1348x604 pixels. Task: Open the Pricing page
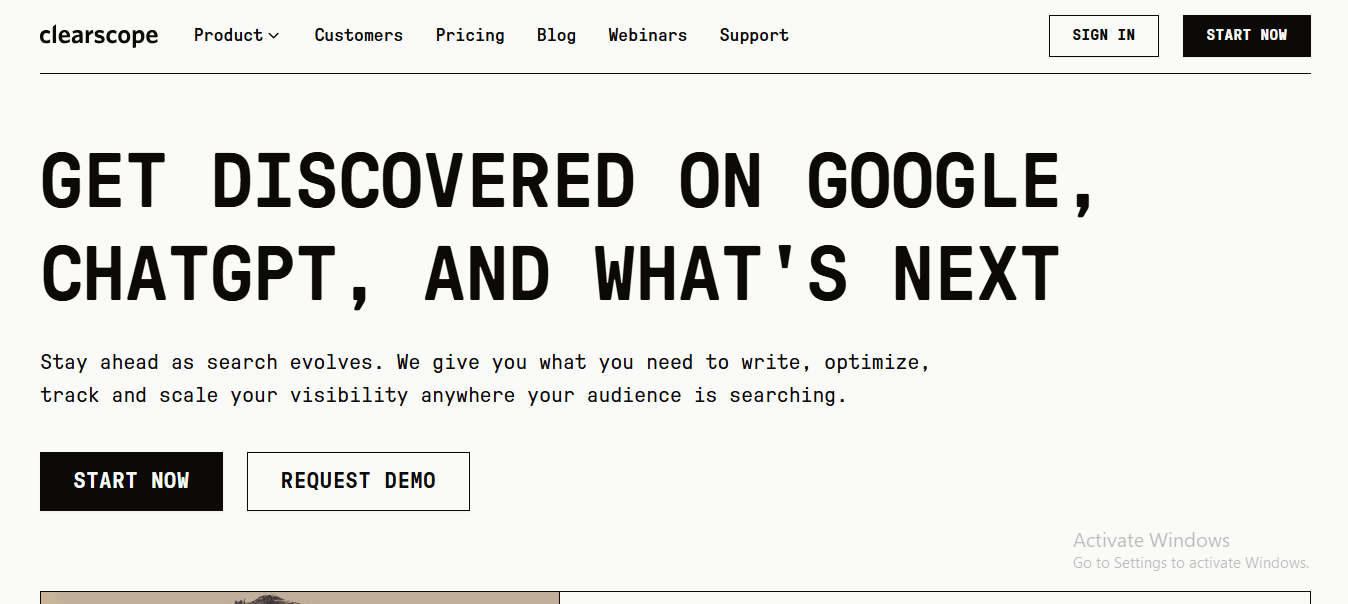(x=470, y=36)
